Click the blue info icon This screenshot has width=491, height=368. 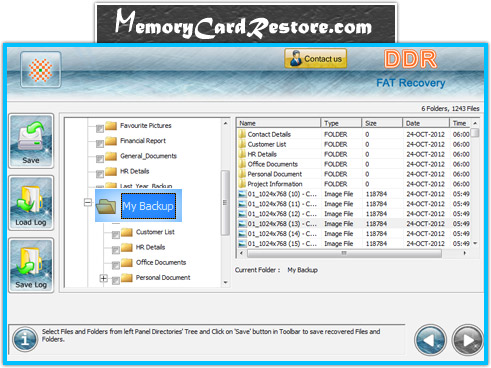[x=25, y=339]
